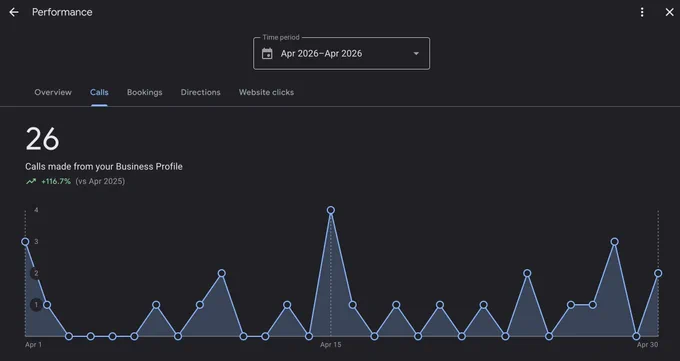Click the Apr 28 data point valued 3
680x361 pixels.
pyautogui.click(x=614, y=242)
